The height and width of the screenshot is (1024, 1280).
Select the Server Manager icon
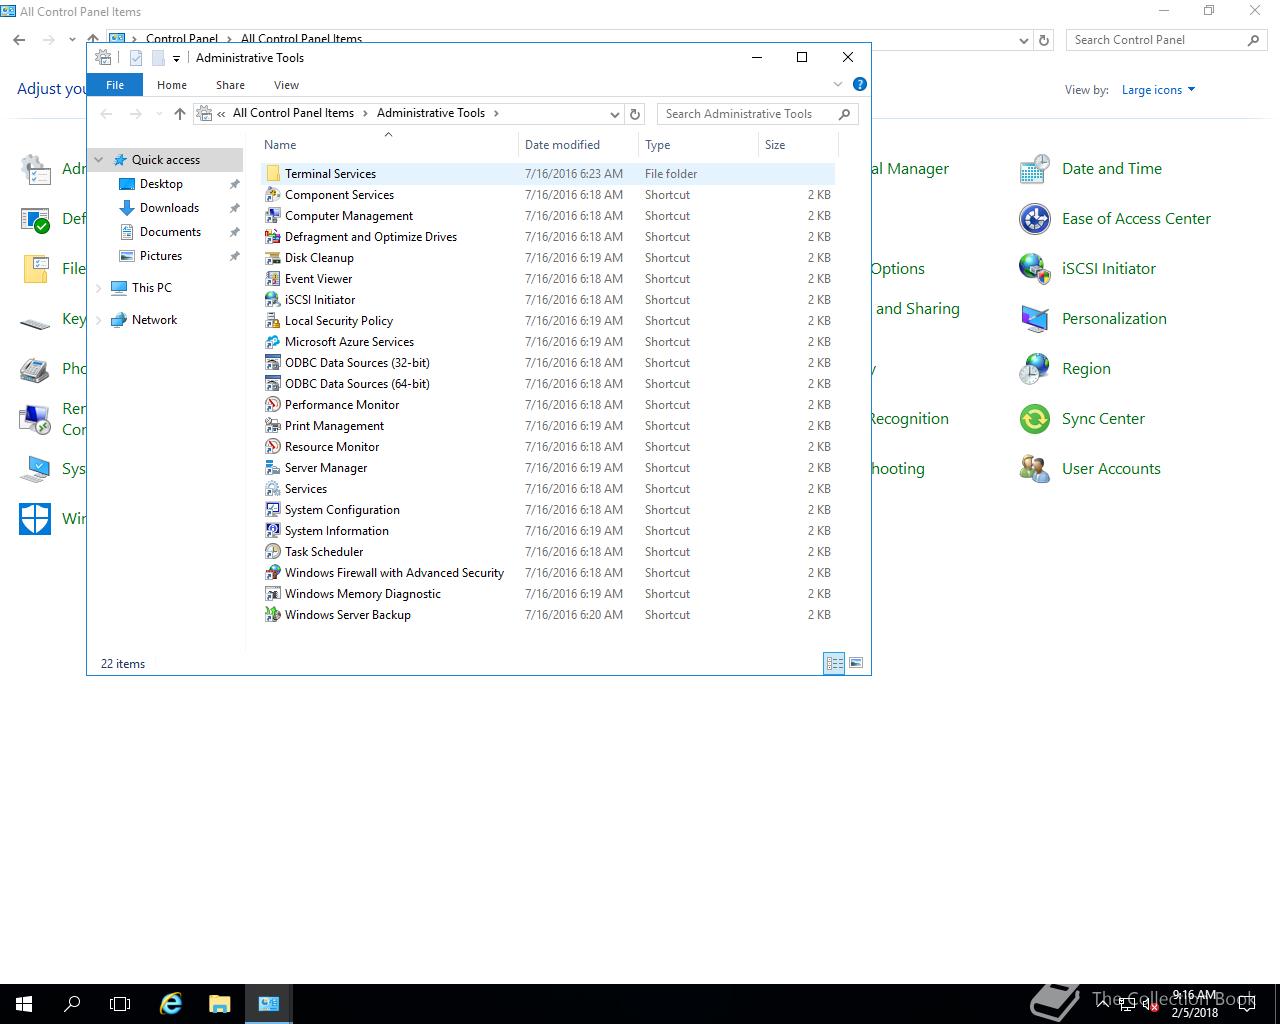(272, 468)
